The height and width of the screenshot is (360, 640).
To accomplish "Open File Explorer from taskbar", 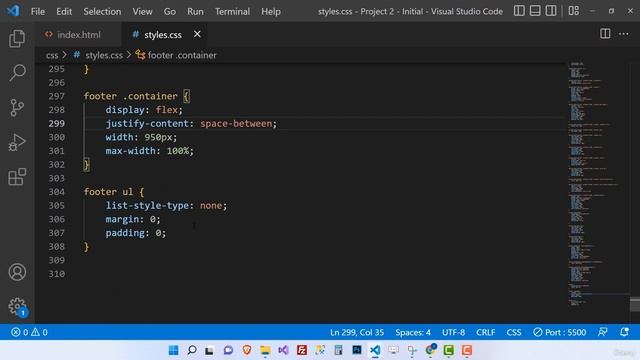I will click(265, 350).
